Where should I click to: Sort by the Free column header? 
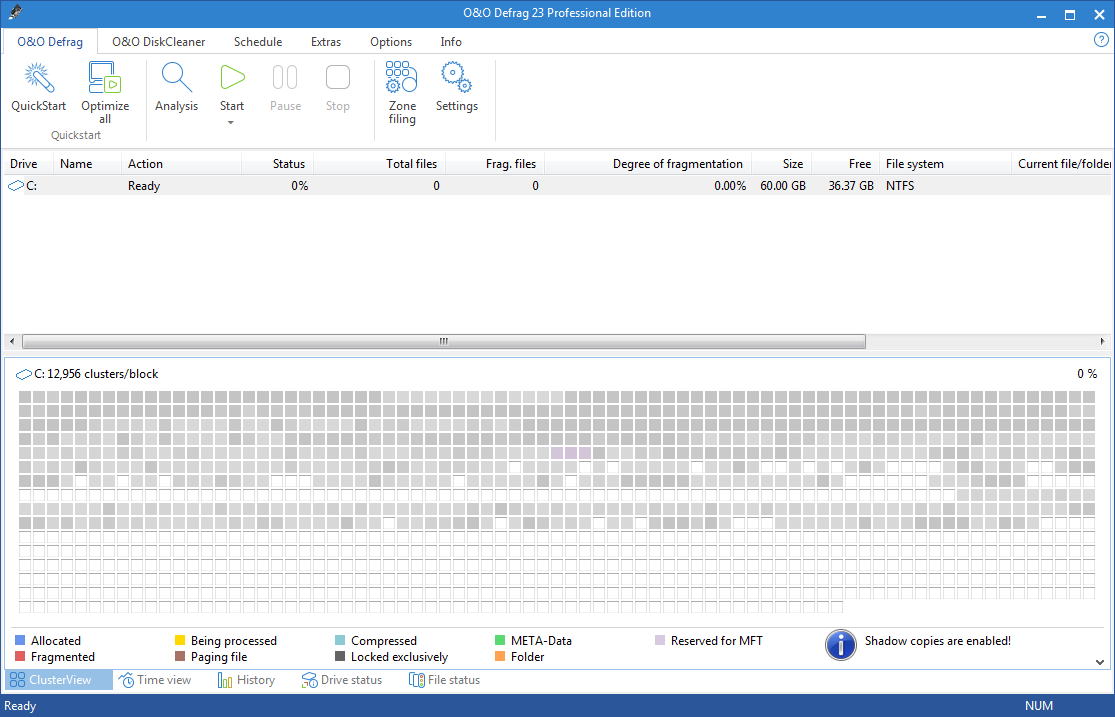[845, 164]
